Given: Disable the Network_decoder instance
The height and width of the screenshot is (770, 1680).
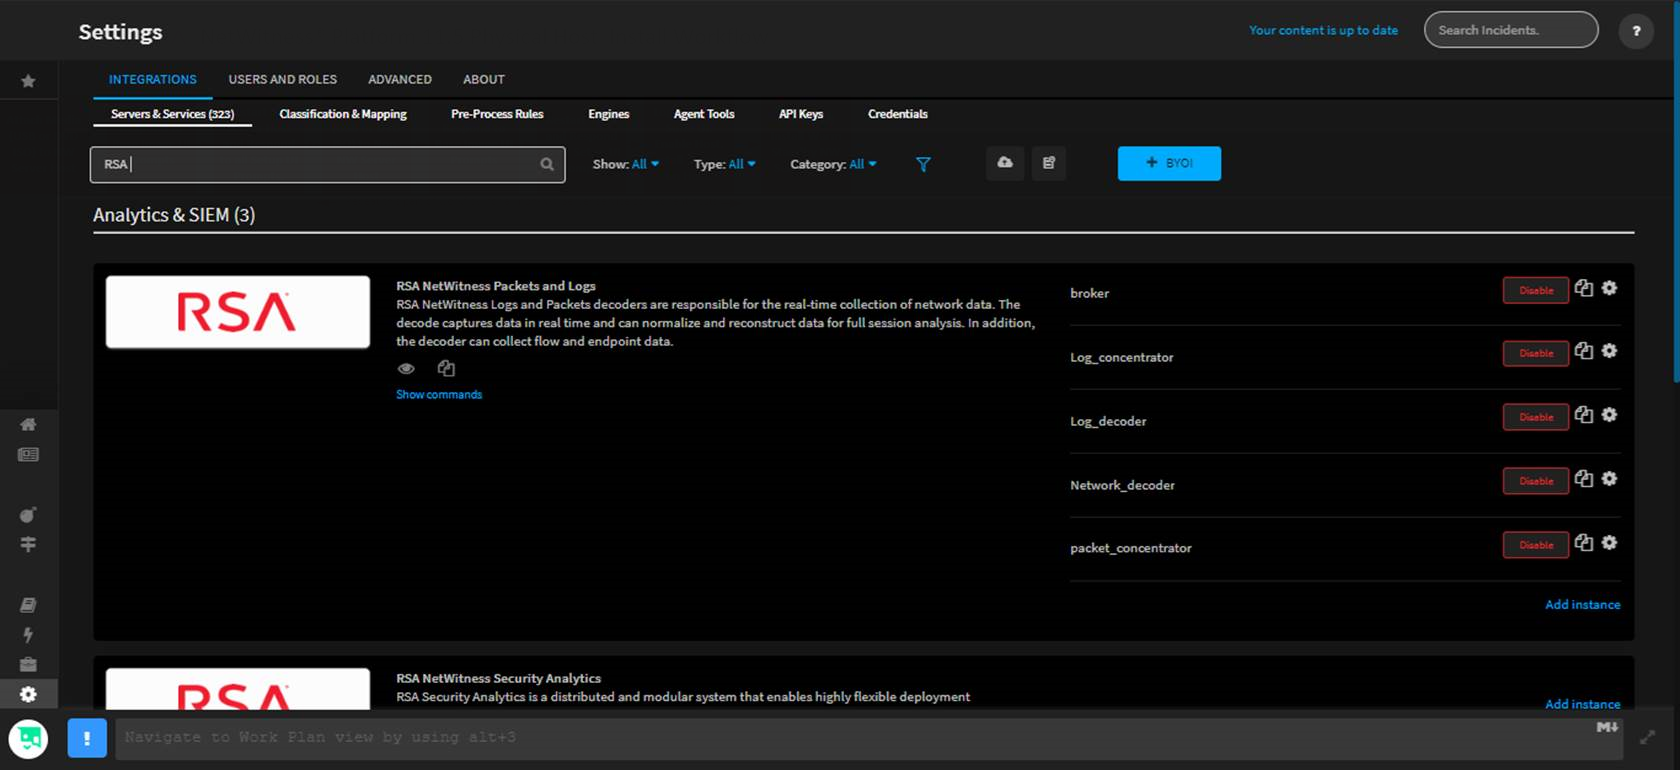Looking at the screenshot, I should click(1535, 481).
